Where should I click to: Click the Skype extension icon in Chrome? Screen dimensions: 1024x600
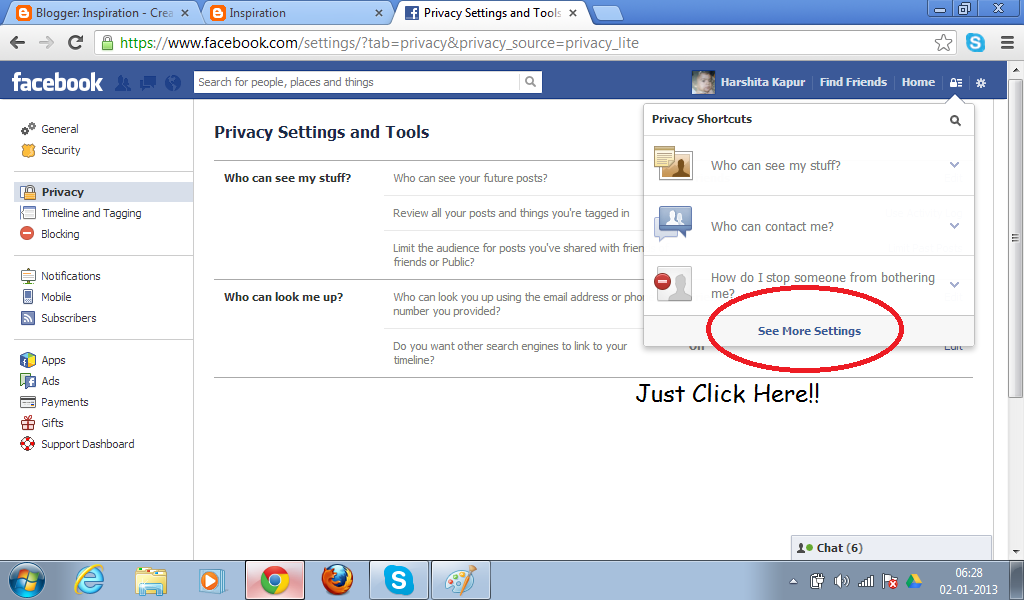(x=976, y=43)
